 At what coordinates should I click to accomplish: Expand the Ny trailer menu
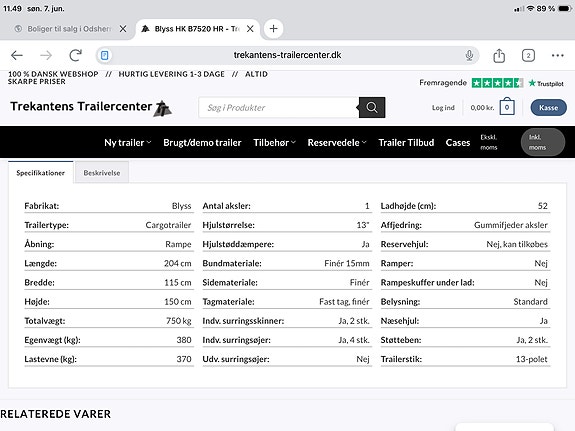128,143
